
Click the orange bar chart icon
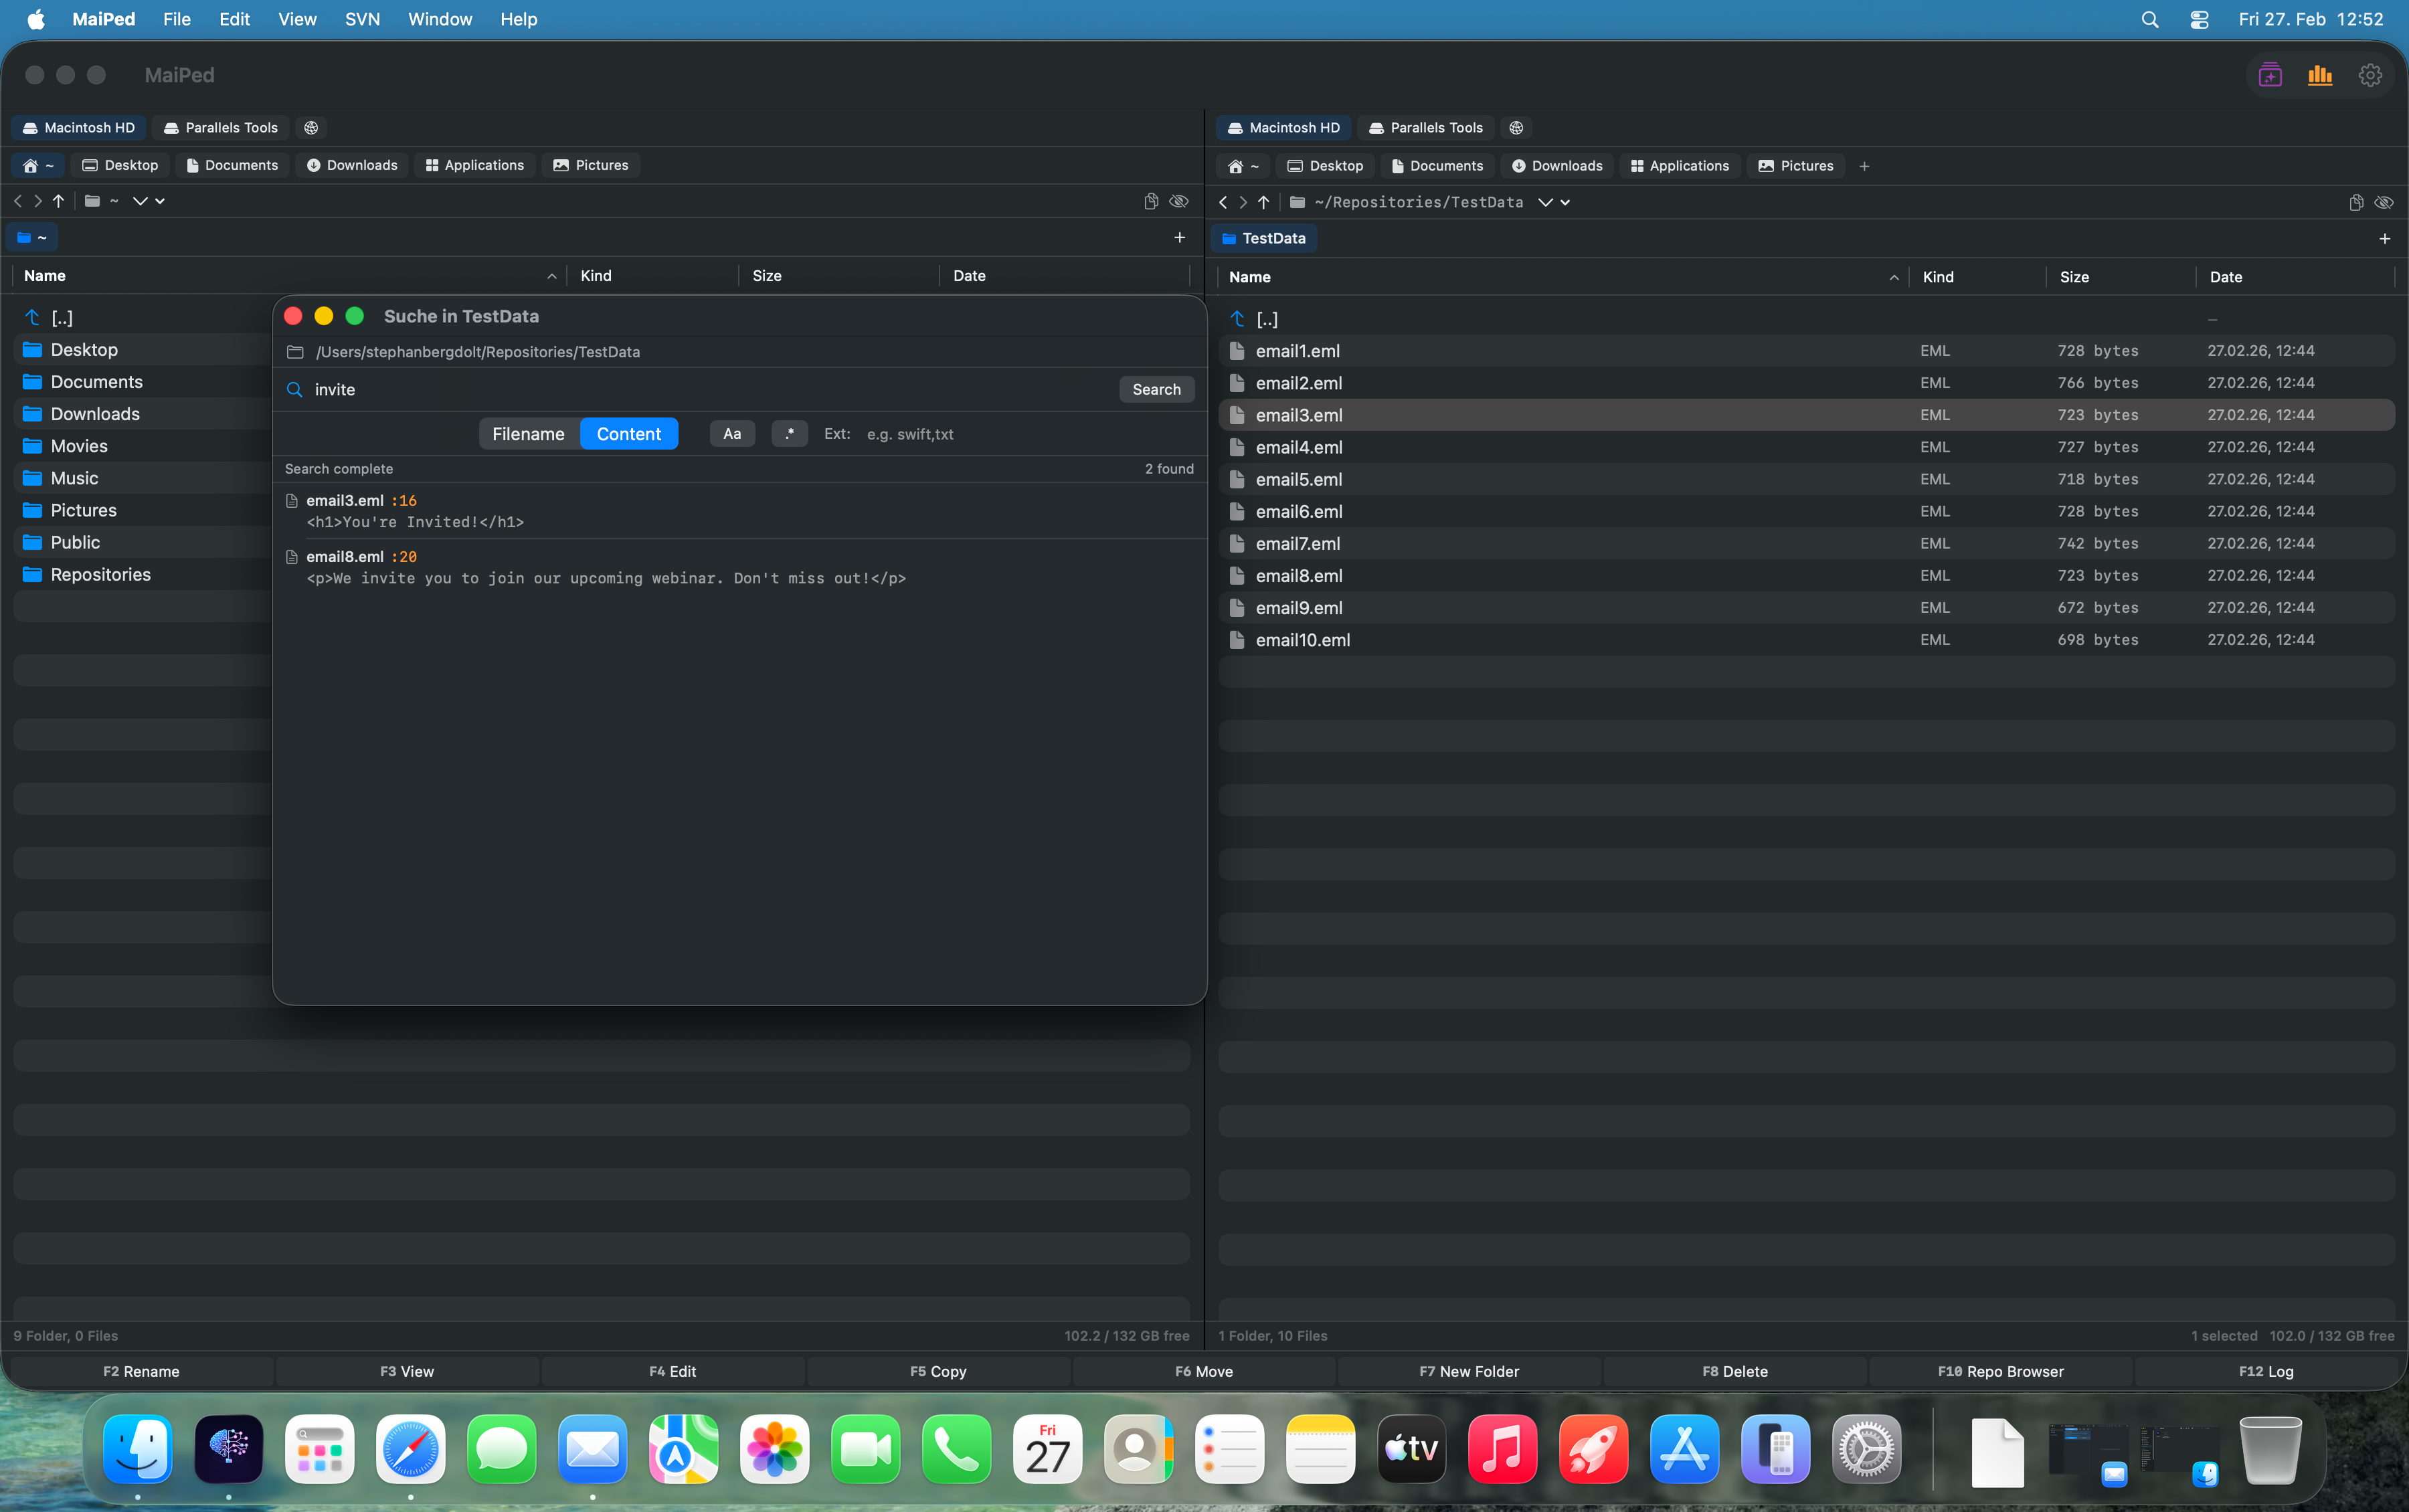tap(2319, 76)
